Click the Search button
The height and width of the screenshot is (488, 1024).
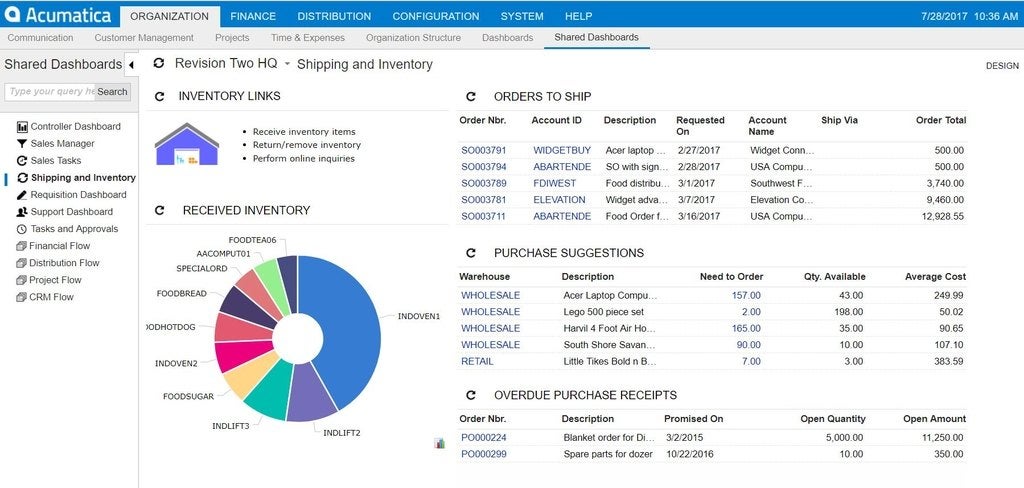click(112, 91)
